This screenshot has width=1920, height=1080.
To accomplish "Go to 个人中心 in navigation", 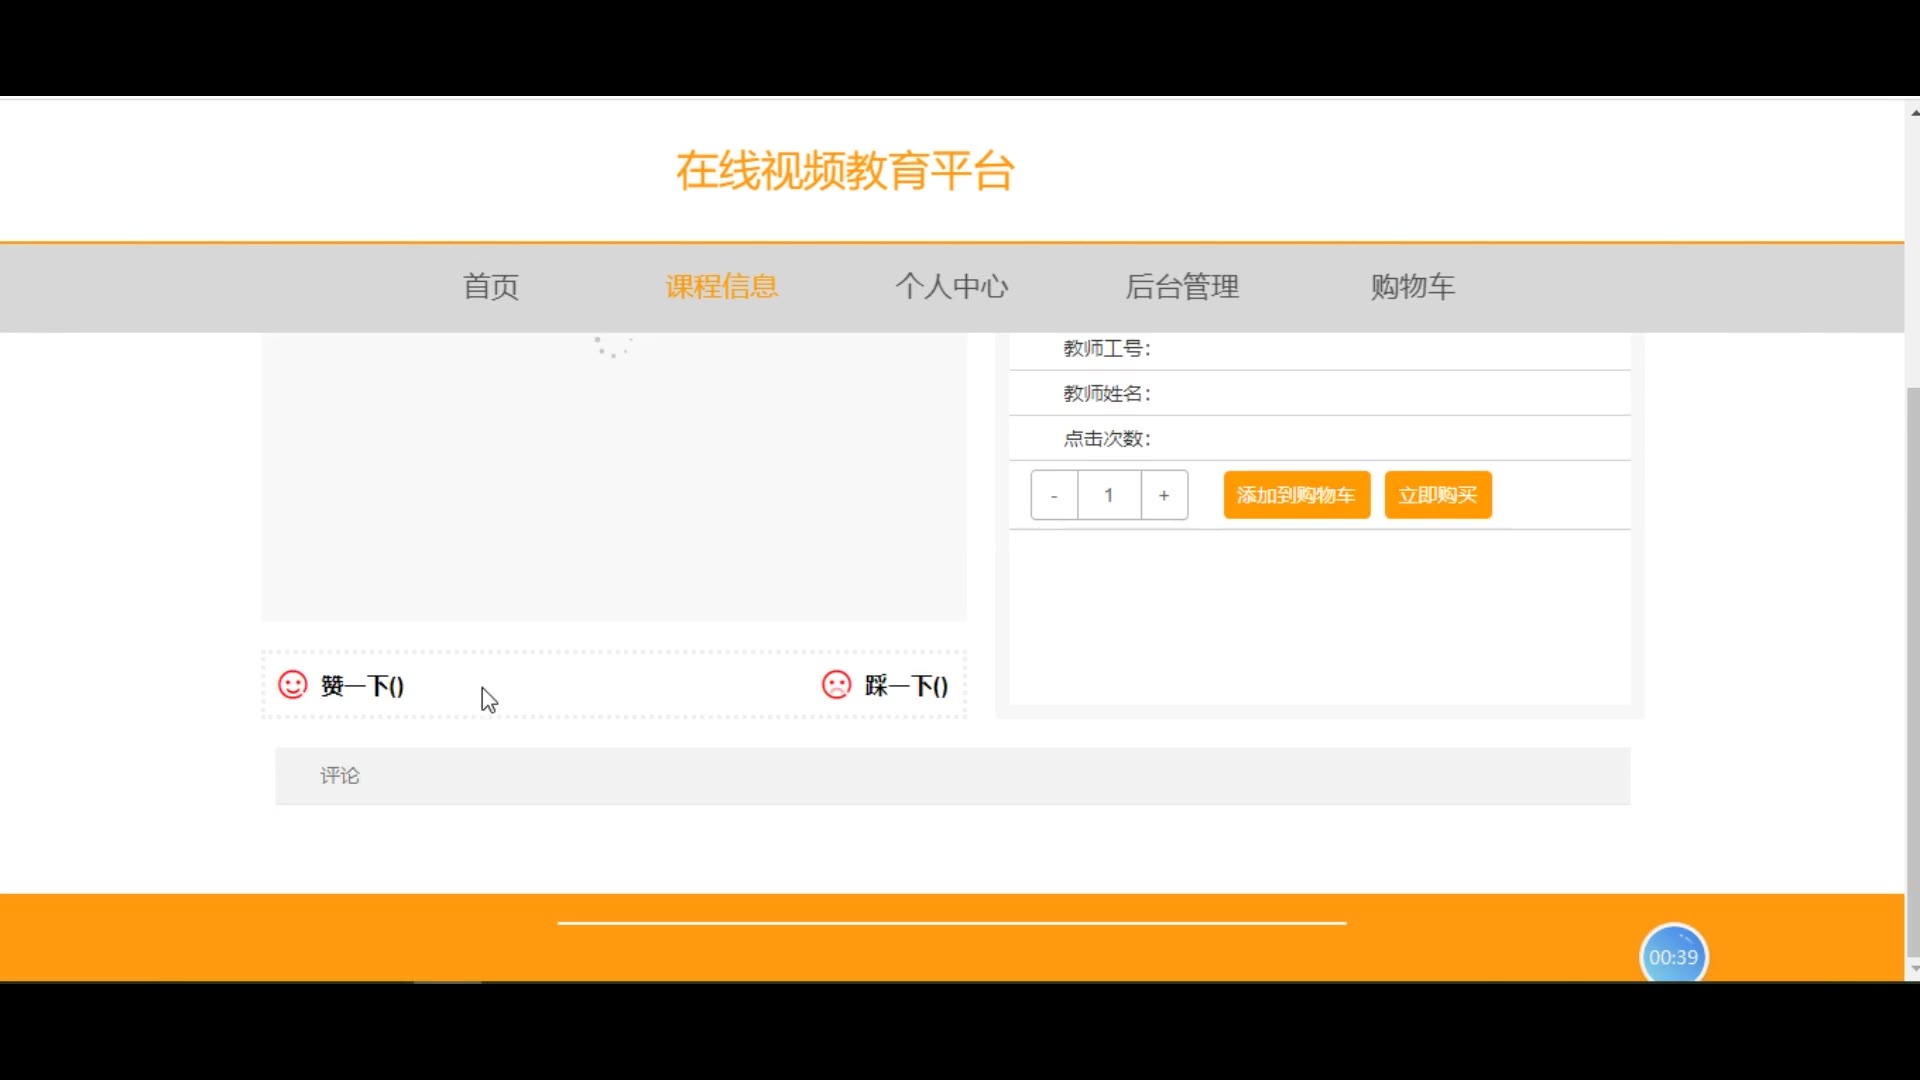I will click(x=951, y=287).
